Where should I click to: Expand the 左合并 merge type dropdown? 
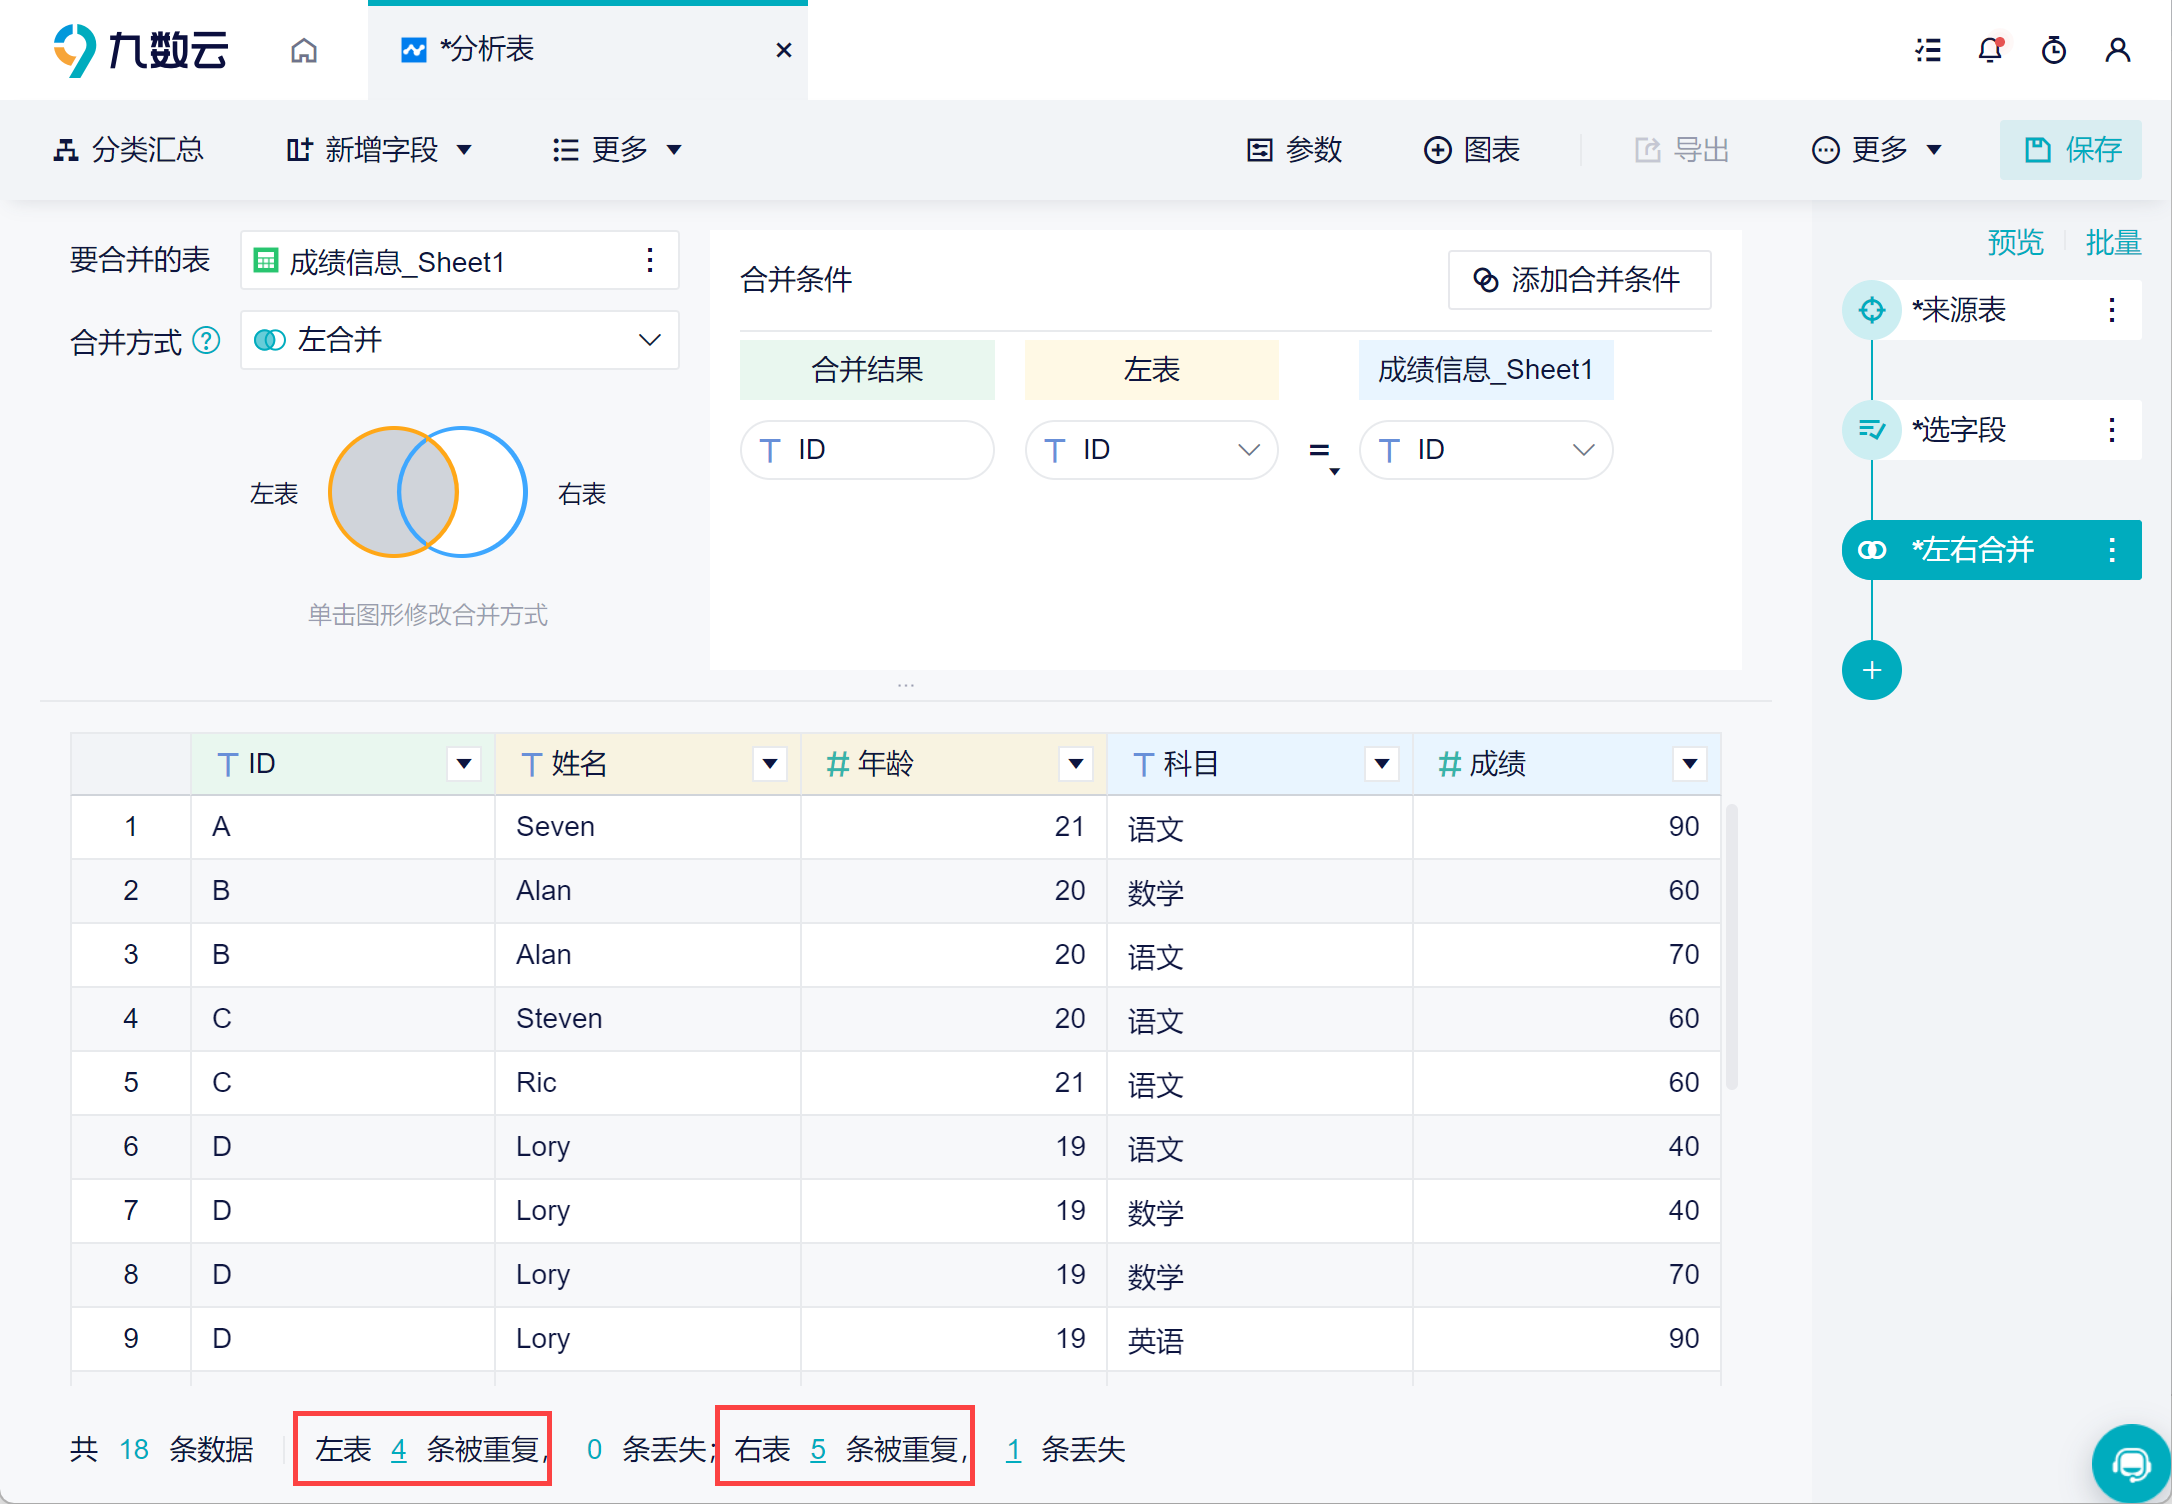pyautogui.click(x=460, y=340)
